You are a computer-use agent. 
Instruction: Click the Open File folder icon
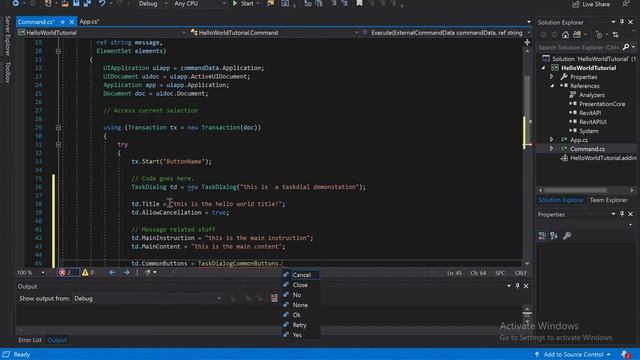[65, 4]
